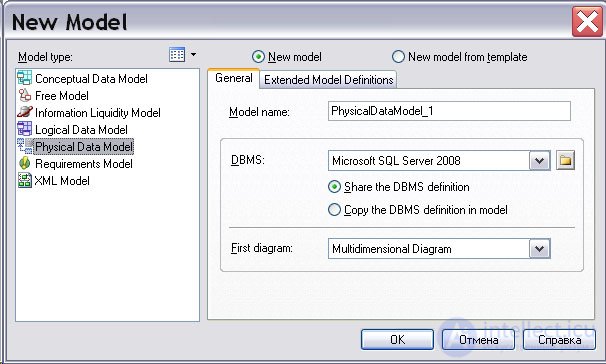Image resolution: width=606 pixels, height=364 pixels.
Task: Expand the view mode arrow beside Model type
Action: (x=193, y=55)
